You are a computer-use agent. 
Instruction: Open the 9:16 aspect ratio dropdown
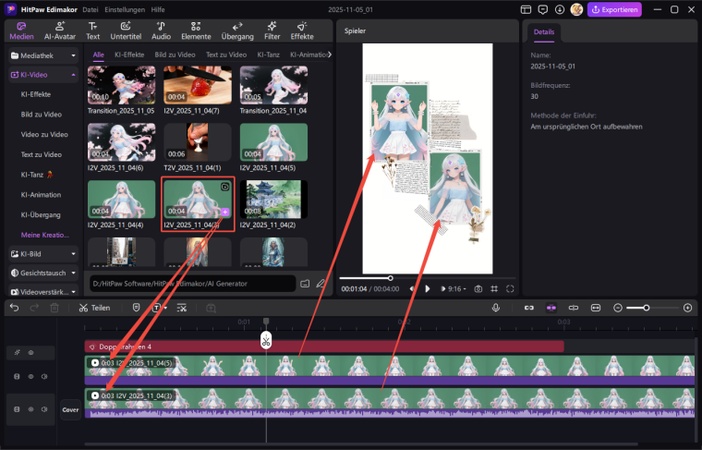pos(455,288)
